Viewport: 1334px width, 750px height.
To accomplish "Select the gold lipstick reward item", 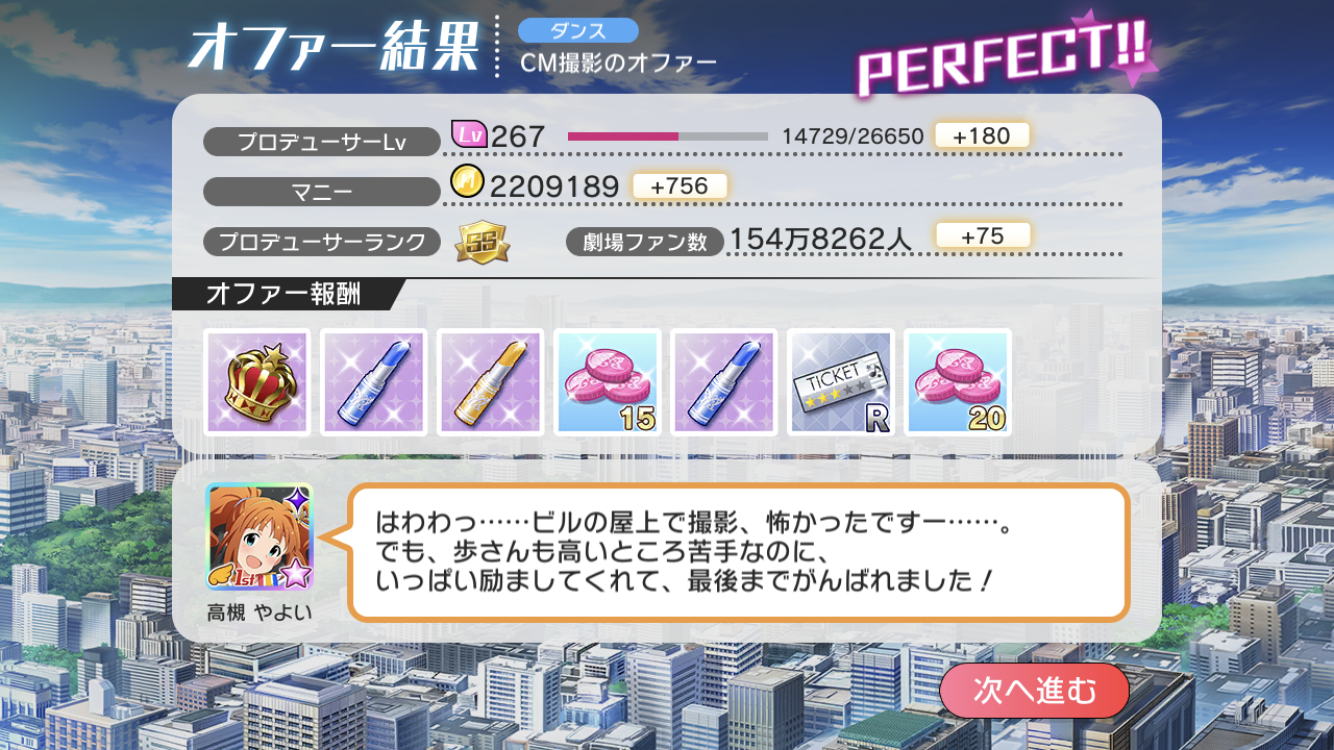I will (491, 382).
